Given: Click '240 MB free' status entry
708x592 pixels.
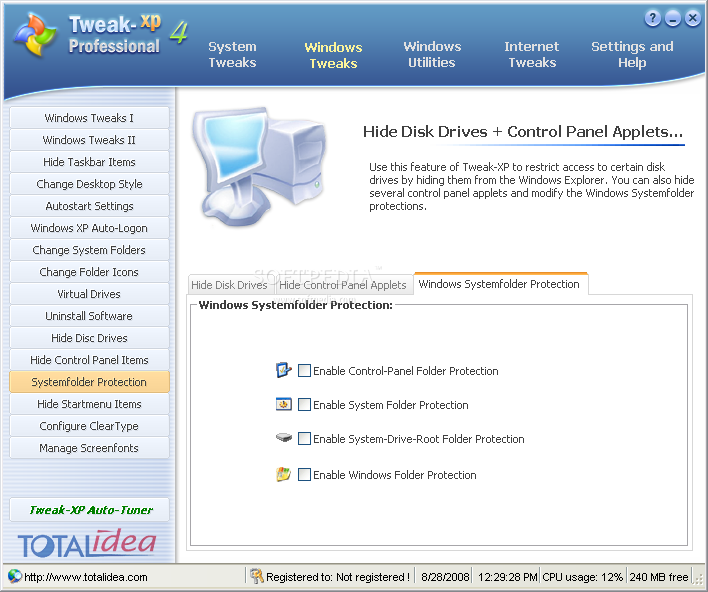Looking at the screenshot, I should pos(659,577).
